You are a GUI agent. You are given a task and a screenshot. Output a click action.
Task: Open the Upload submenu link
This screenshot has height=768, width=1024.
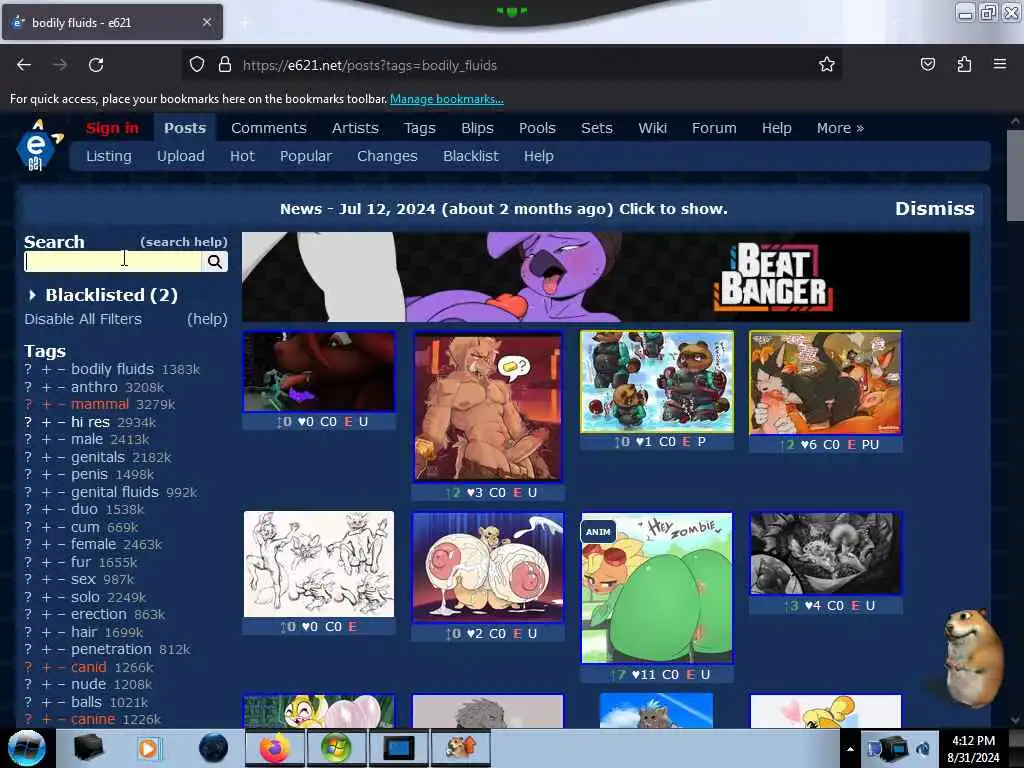180,156
